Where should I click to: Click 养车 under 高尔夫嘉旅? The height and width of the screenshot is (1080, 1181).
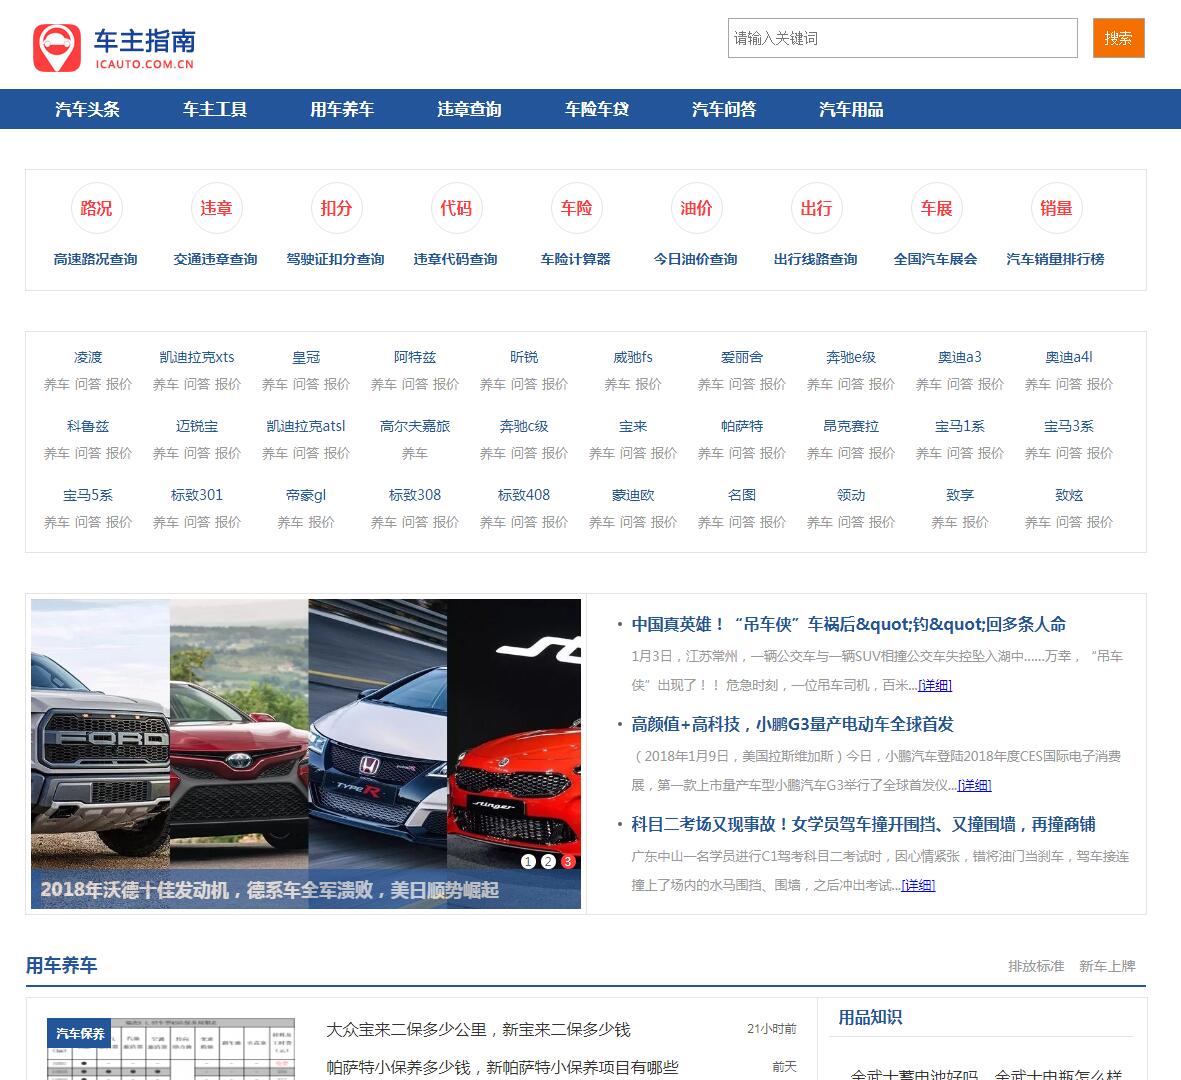click(x=415, y=453)
